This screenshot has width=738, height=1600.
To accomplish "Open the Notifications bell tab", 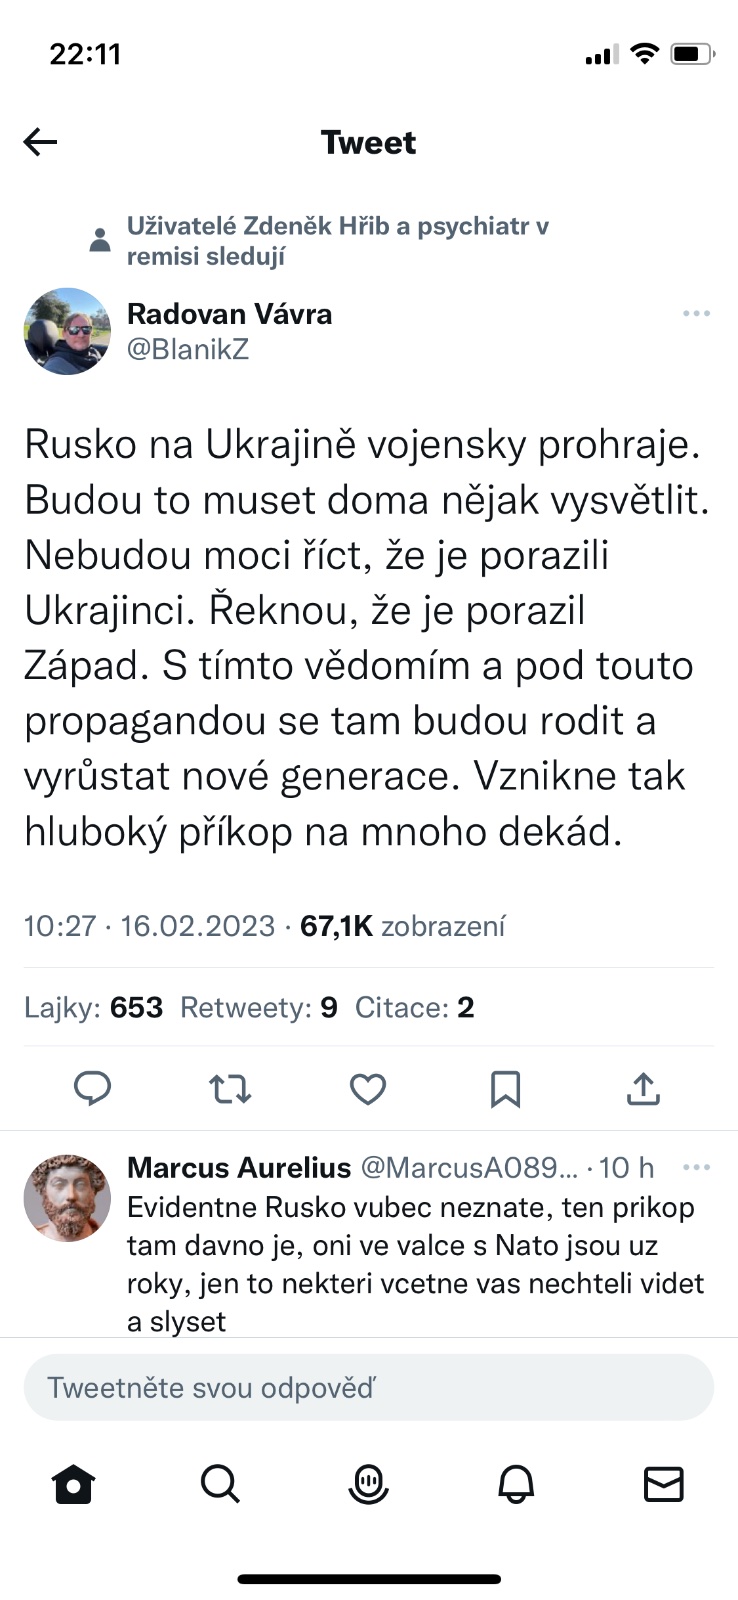I will coord(516,1484).
